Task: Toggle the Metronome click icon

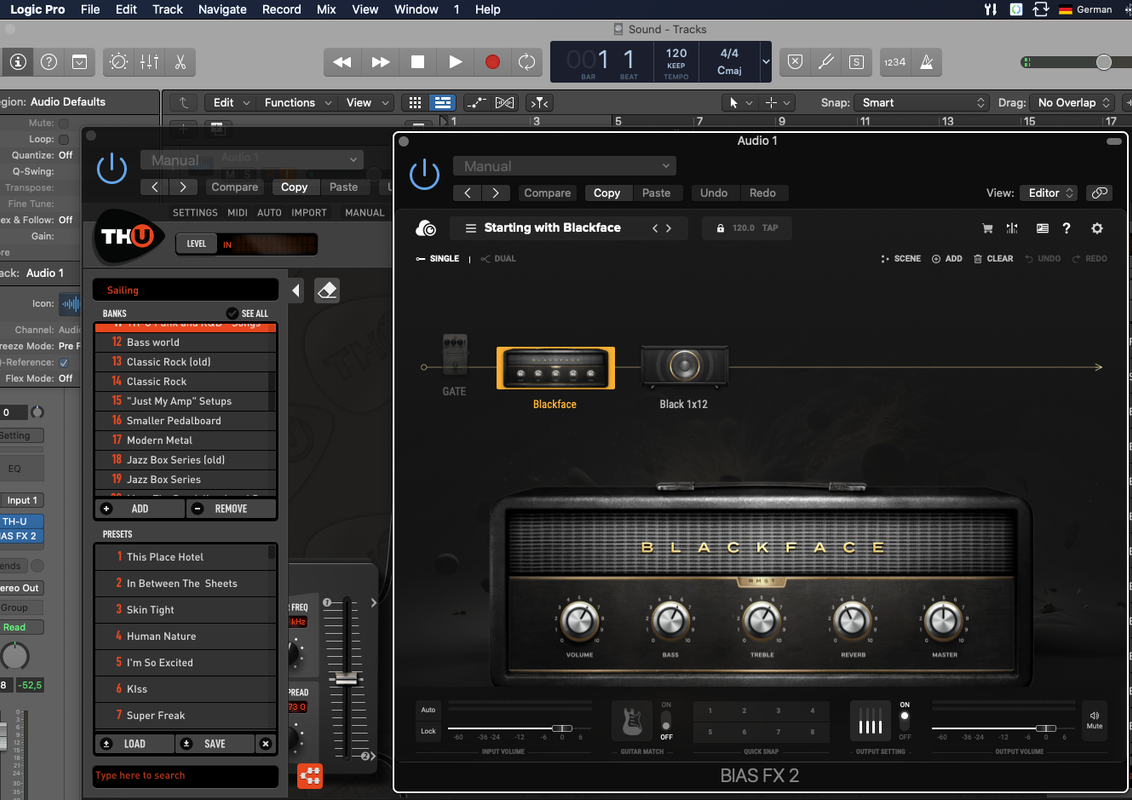Action: tap(926, 62)
